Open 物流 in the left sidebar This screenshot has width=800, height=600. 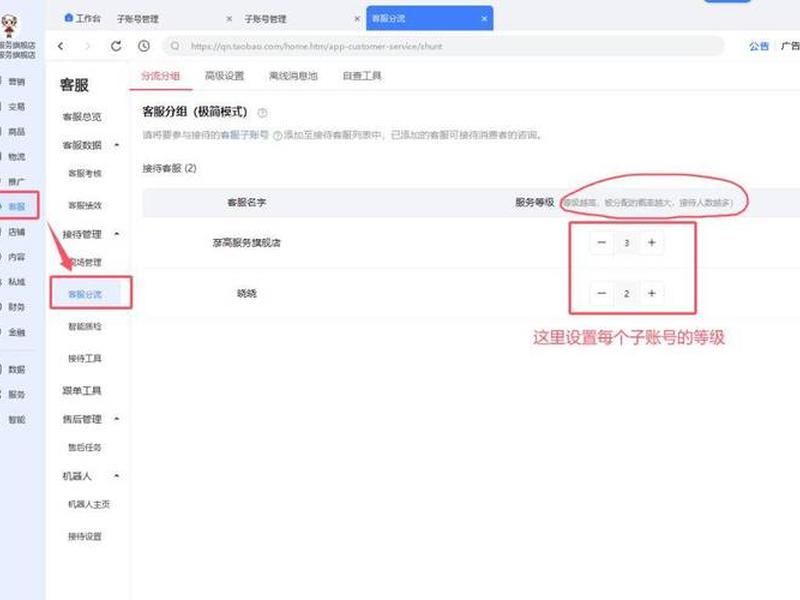(16, 157)
